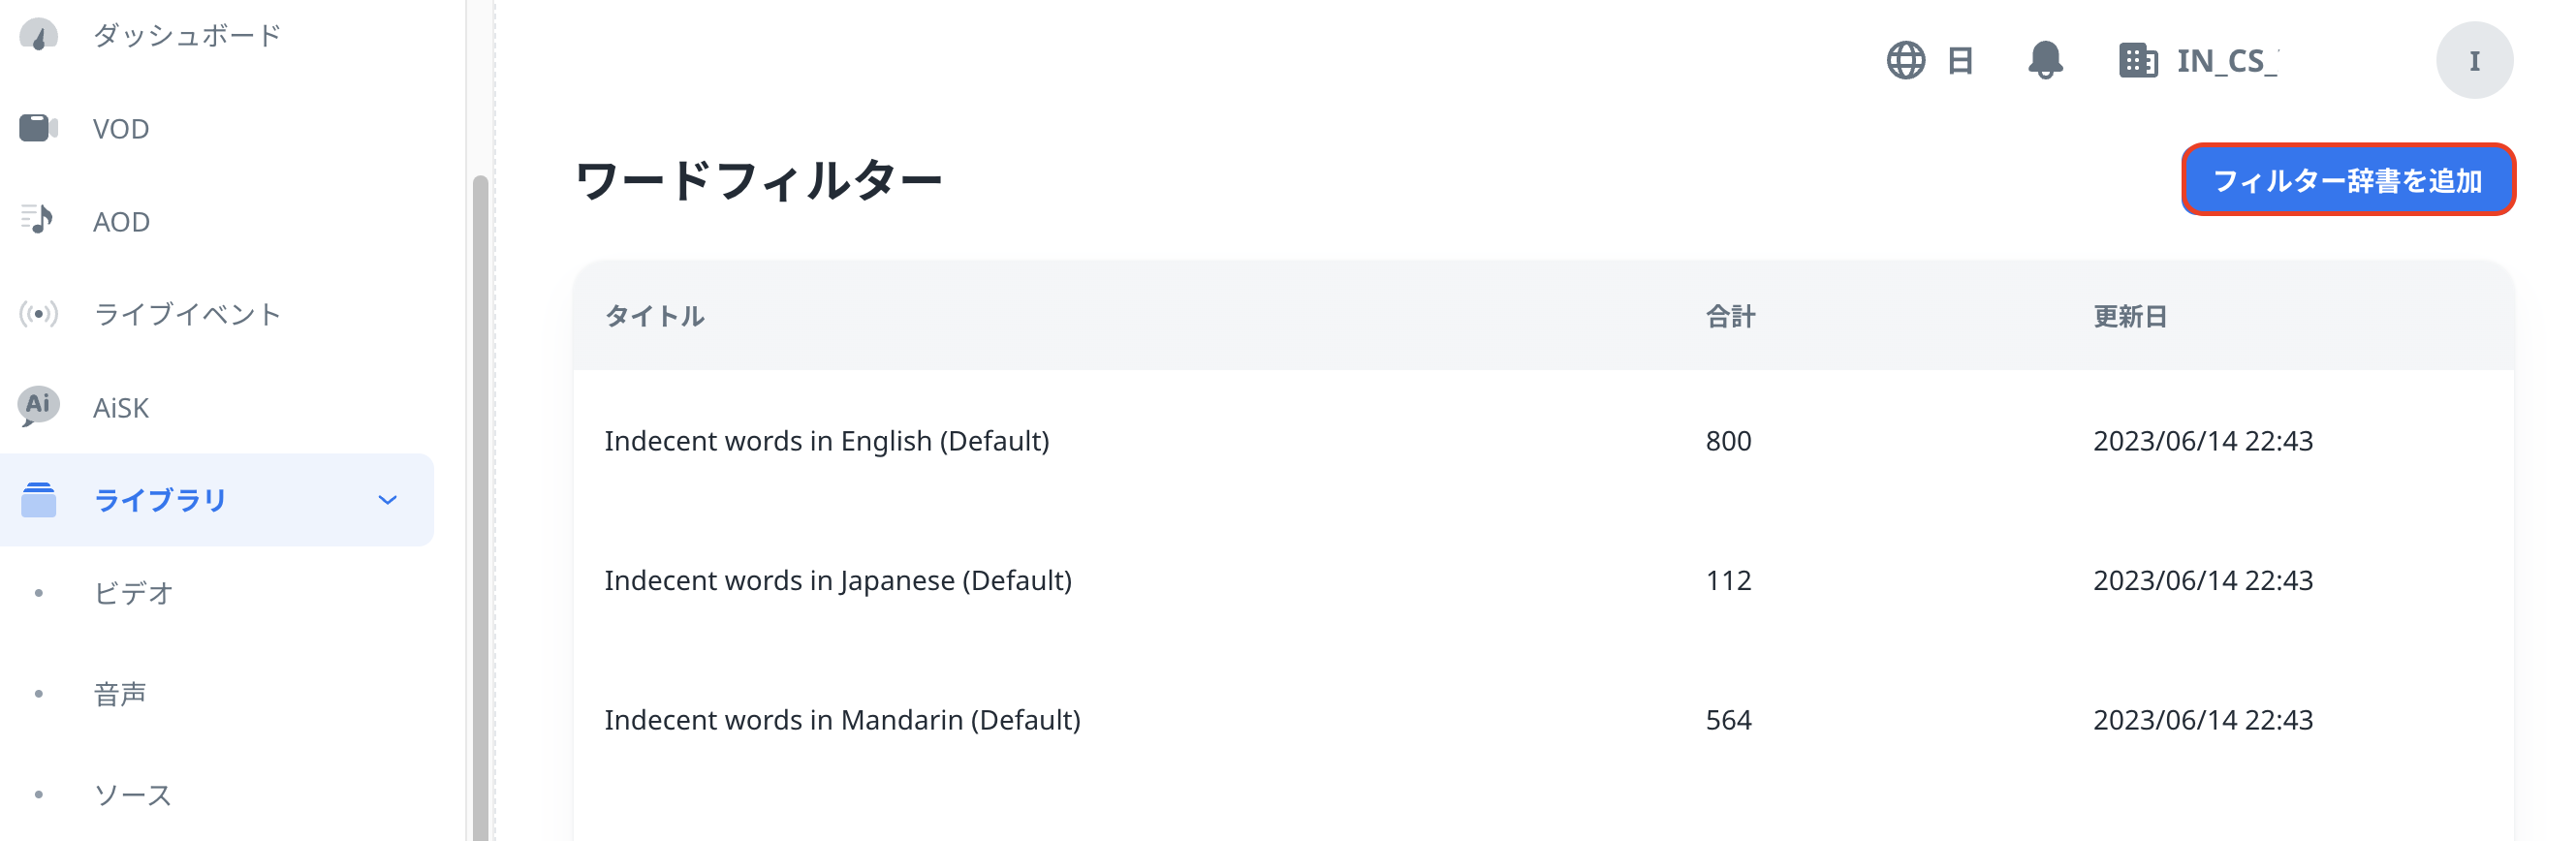Viewport: 2576px width, 841px height.
Task: Open the ダッシュボード icon in the sidebar
Action: click(x=36, y=33)
